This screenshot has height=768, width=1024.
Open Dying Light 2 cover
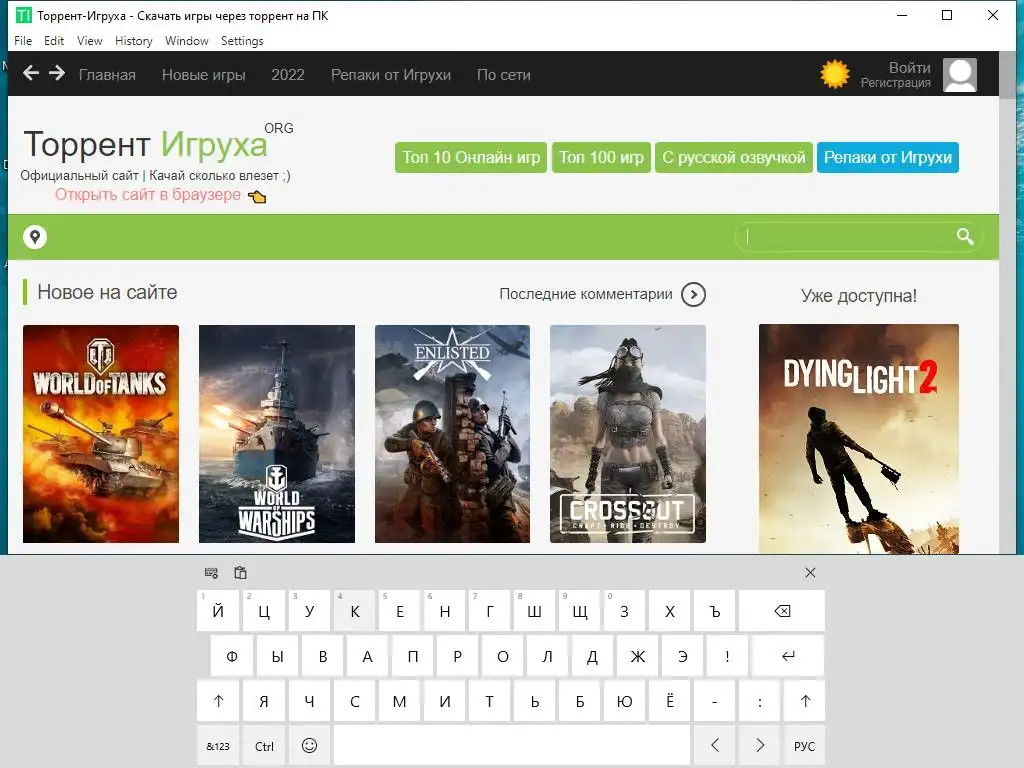pyautogui.click(x=859, y=439)
